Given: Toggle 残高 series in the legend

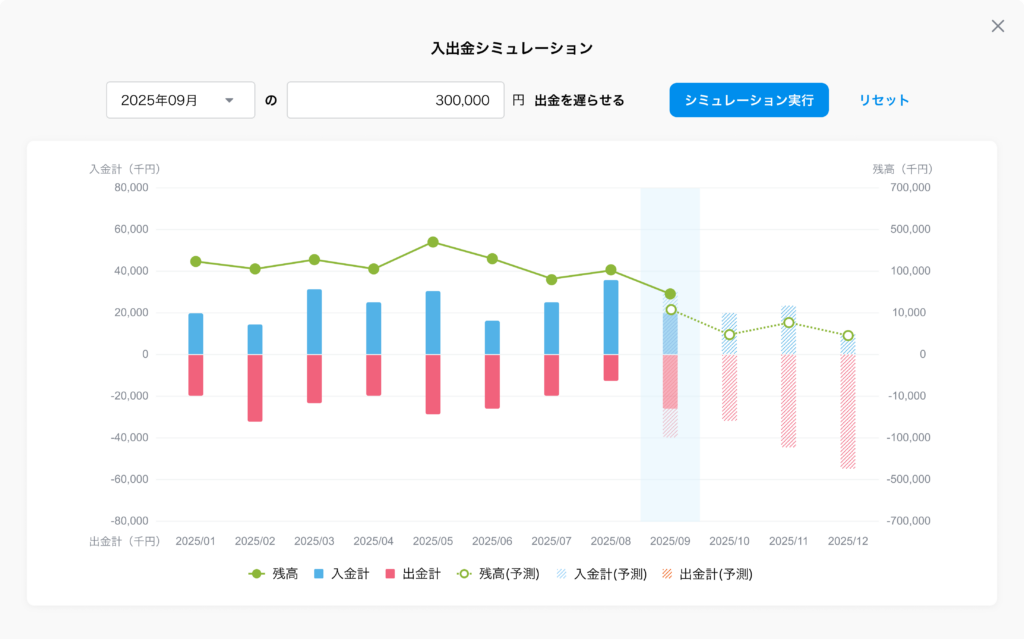Looking at the screenshot, I should (273, 574).
